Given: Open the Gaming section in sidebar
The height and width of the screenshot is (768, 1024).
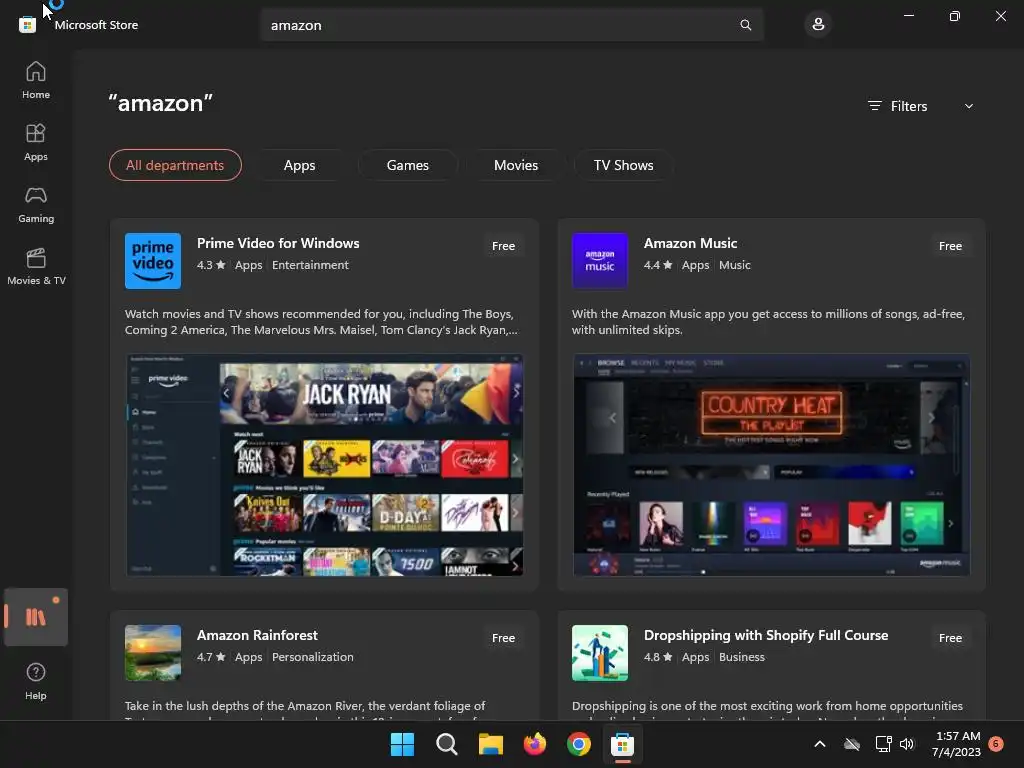Looking at the screenshot, I should coord(36,204).
